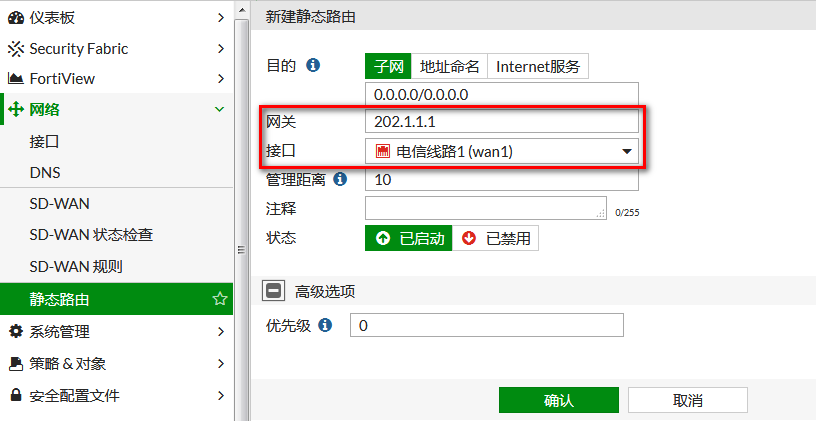Click the FortiView chart icon
The width and height of the screenshot is (816, 421).
[16, 79]
